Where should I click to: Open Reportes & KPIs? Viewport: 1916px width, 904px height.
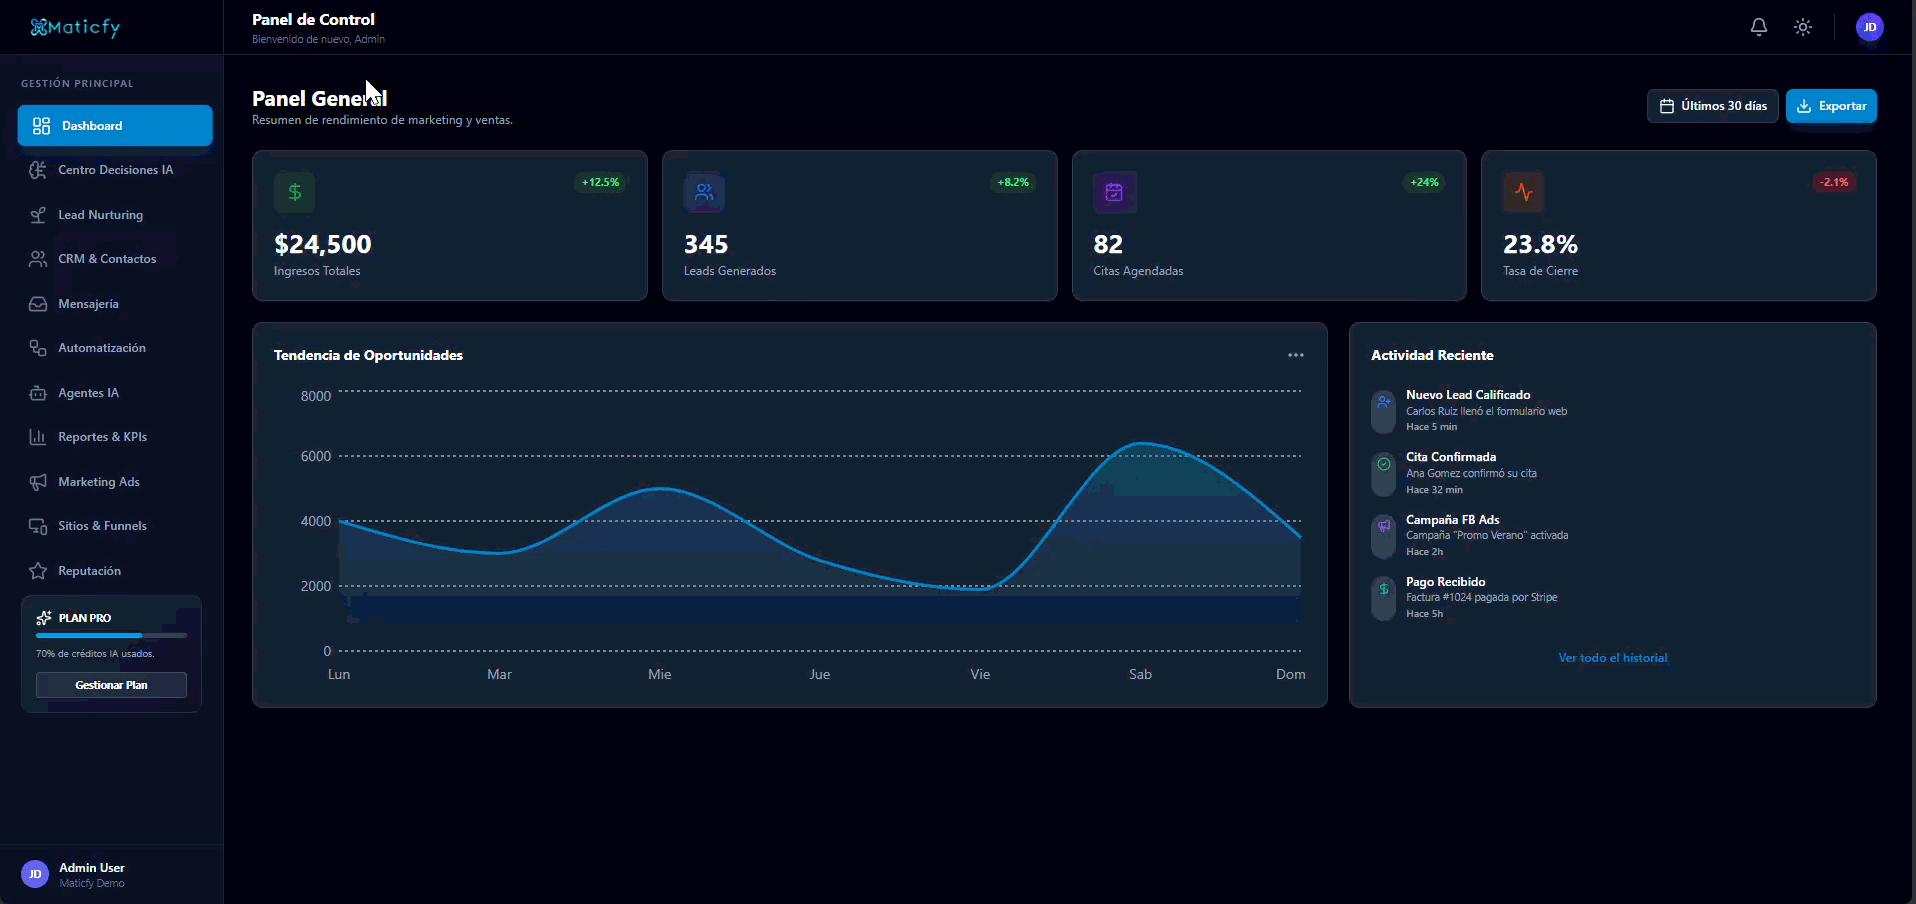pos(115,437)
